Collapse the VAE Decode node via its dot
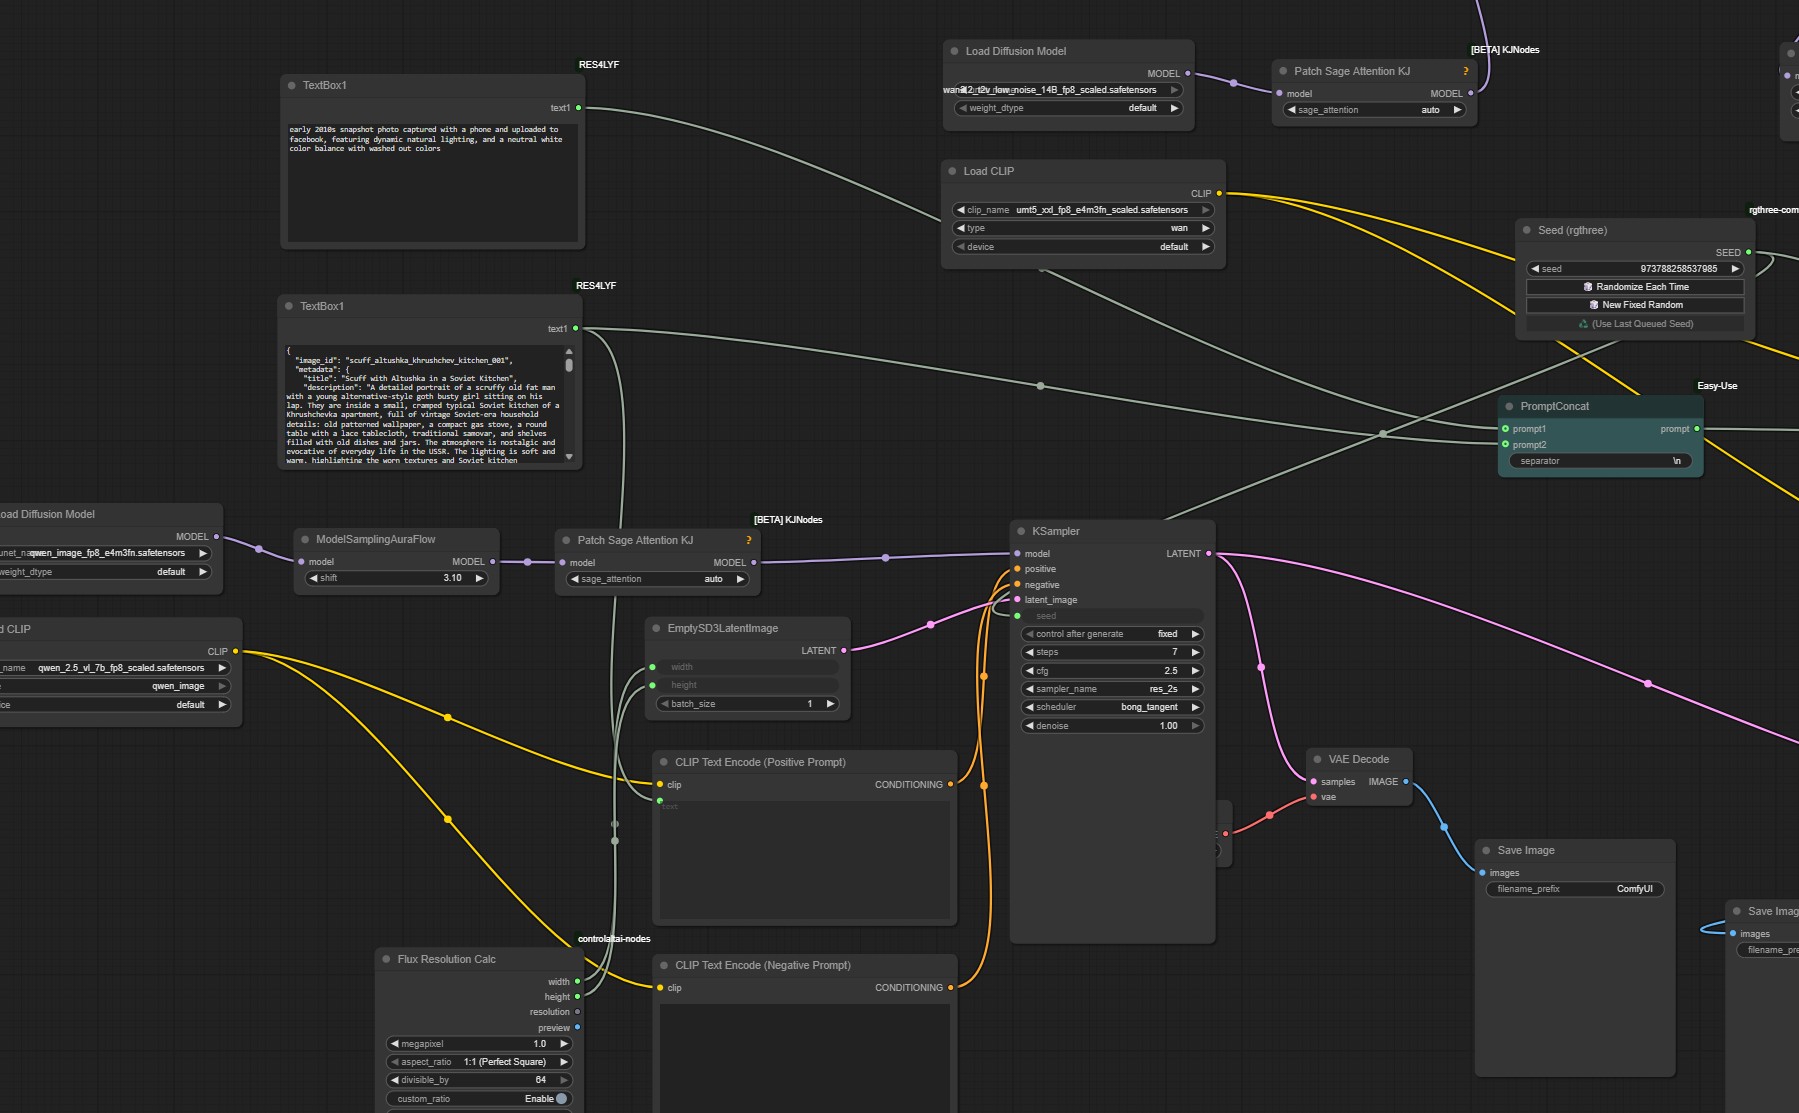Screen dimensions: 1799x1113 coord(1317,759)
